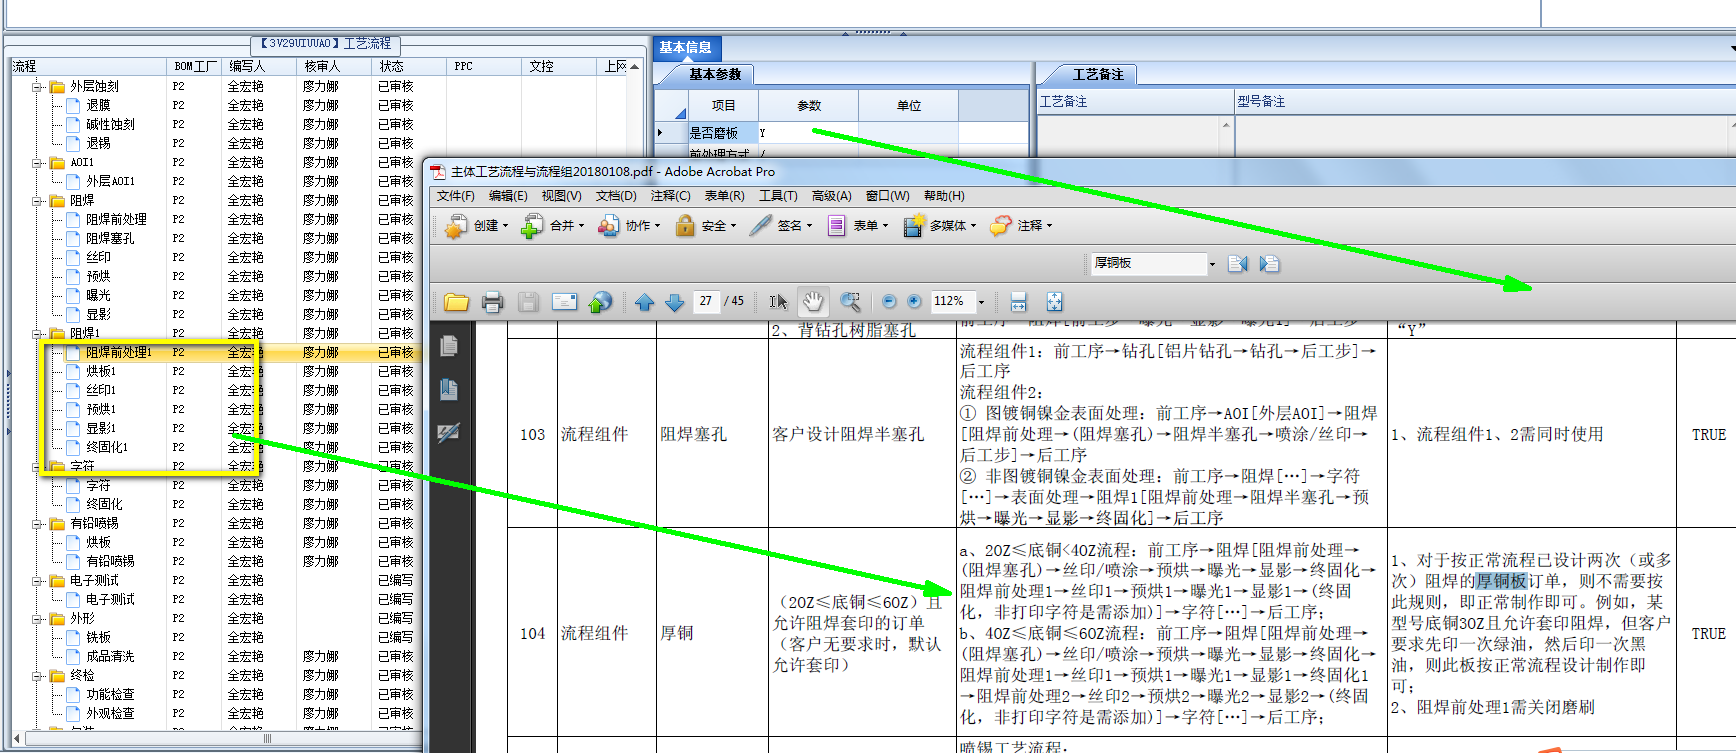The width and height of the screenshot is (1736, 753).
Task: Open the Sign pen toolbar button
Action: pyautogui.click(x=781, y=226)
